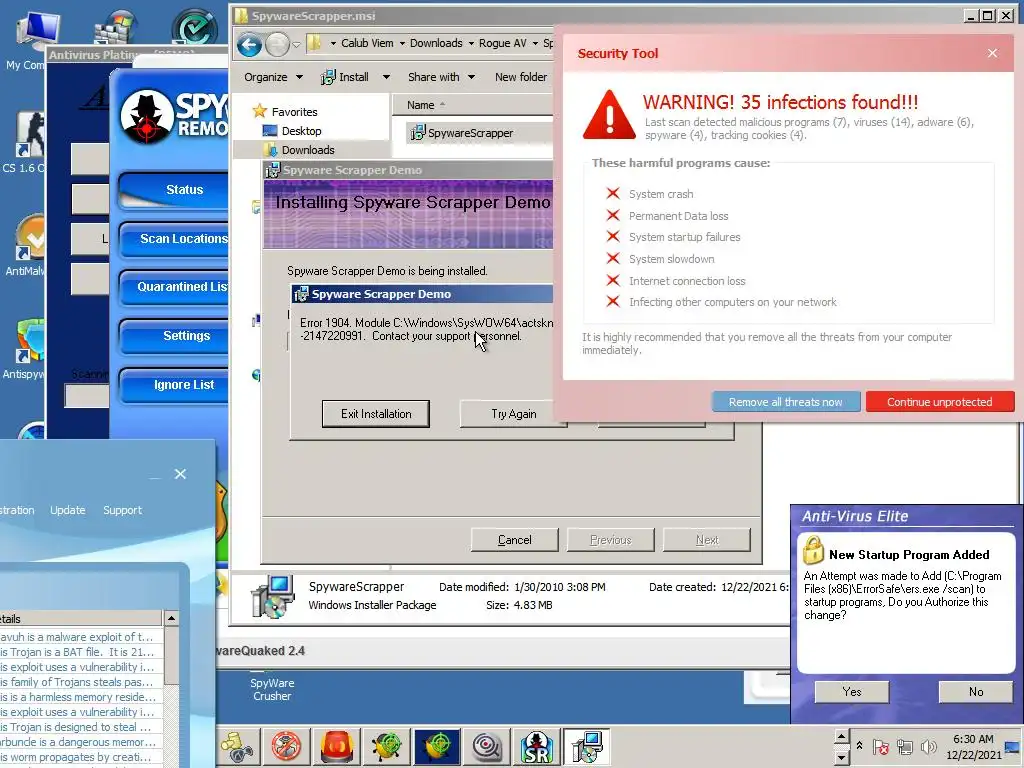Screen dimensions: 1024x768
Task: Open the Organize dropdown menu
Action: pyautogui.click(x=274, y=77)
